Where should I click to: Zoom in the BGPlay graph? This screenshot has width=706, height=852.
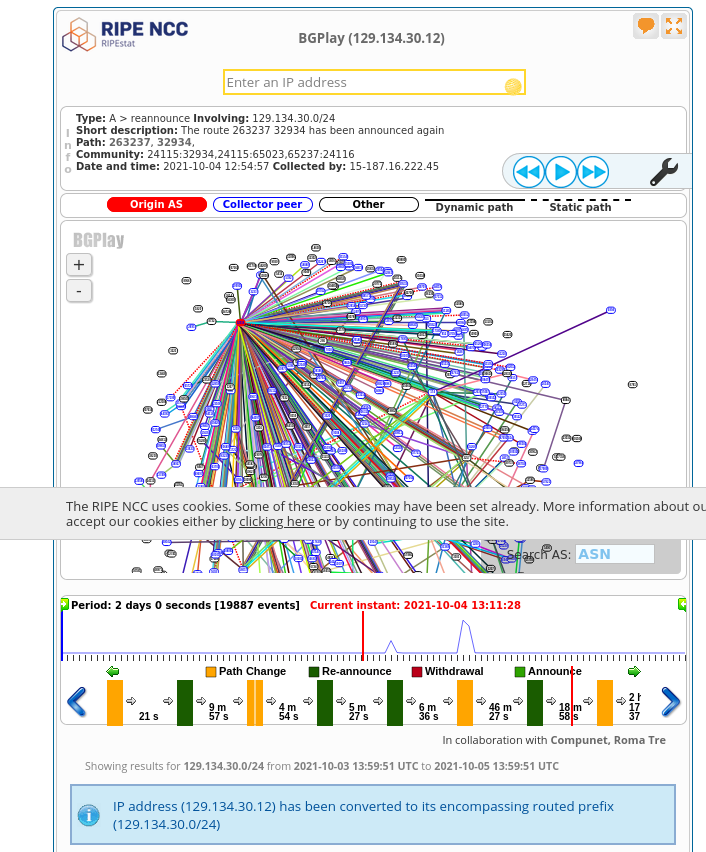(79, 265)
